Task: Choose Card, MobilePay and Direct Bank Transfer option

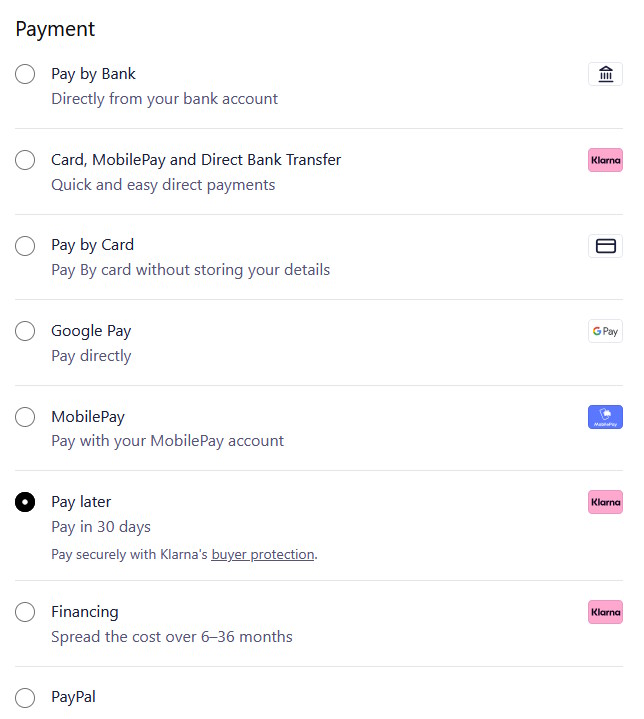Action: pos(25,160)
